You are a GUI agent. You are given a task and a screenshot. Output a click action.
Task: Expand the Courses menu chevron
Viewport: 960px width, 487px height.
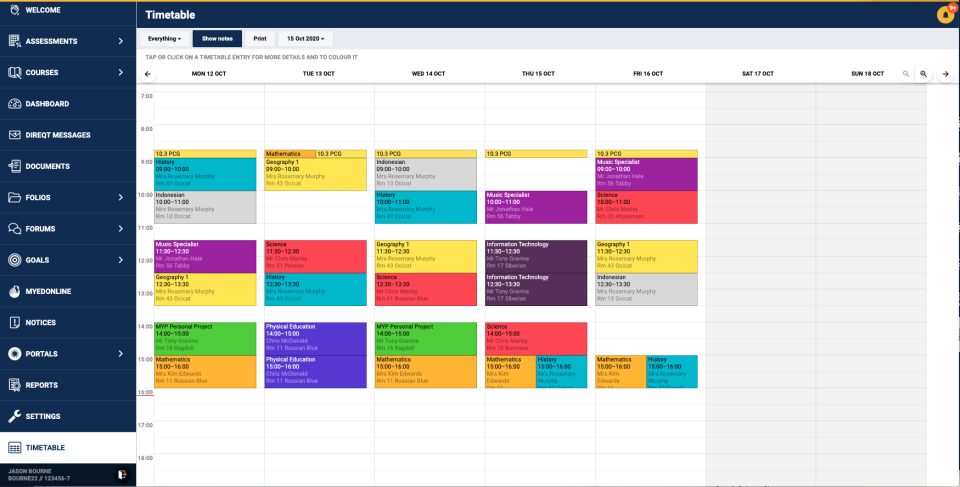(x=121, y=72)
